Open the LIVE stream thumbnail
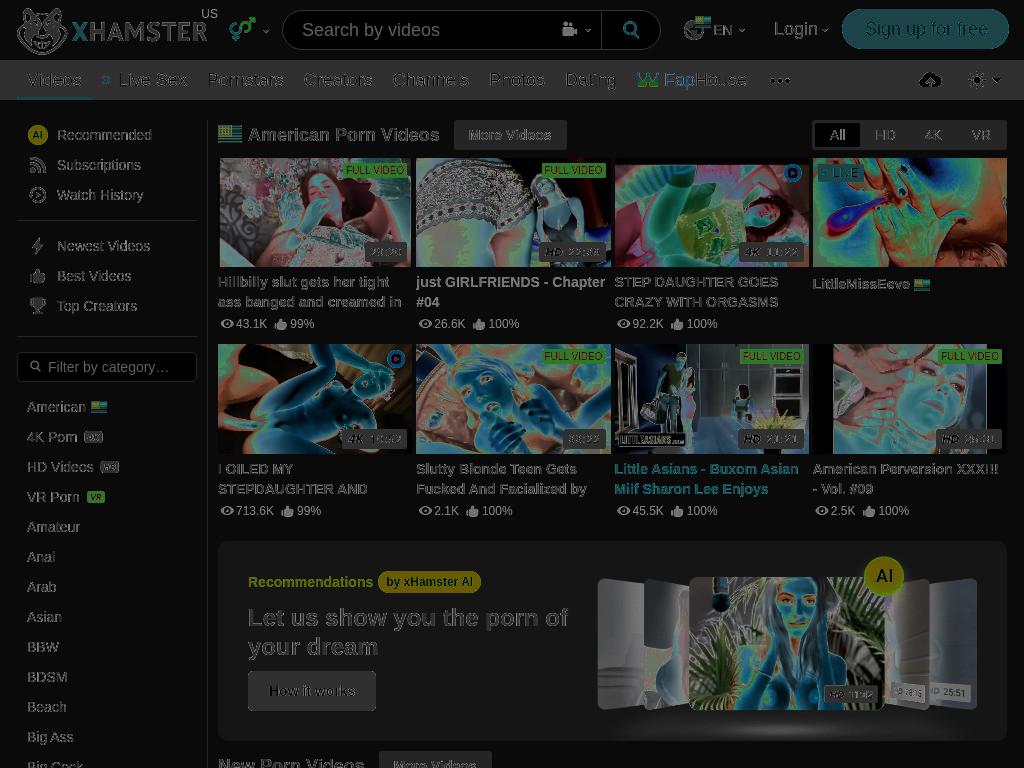1024x768 pixels. coord(910,212)
